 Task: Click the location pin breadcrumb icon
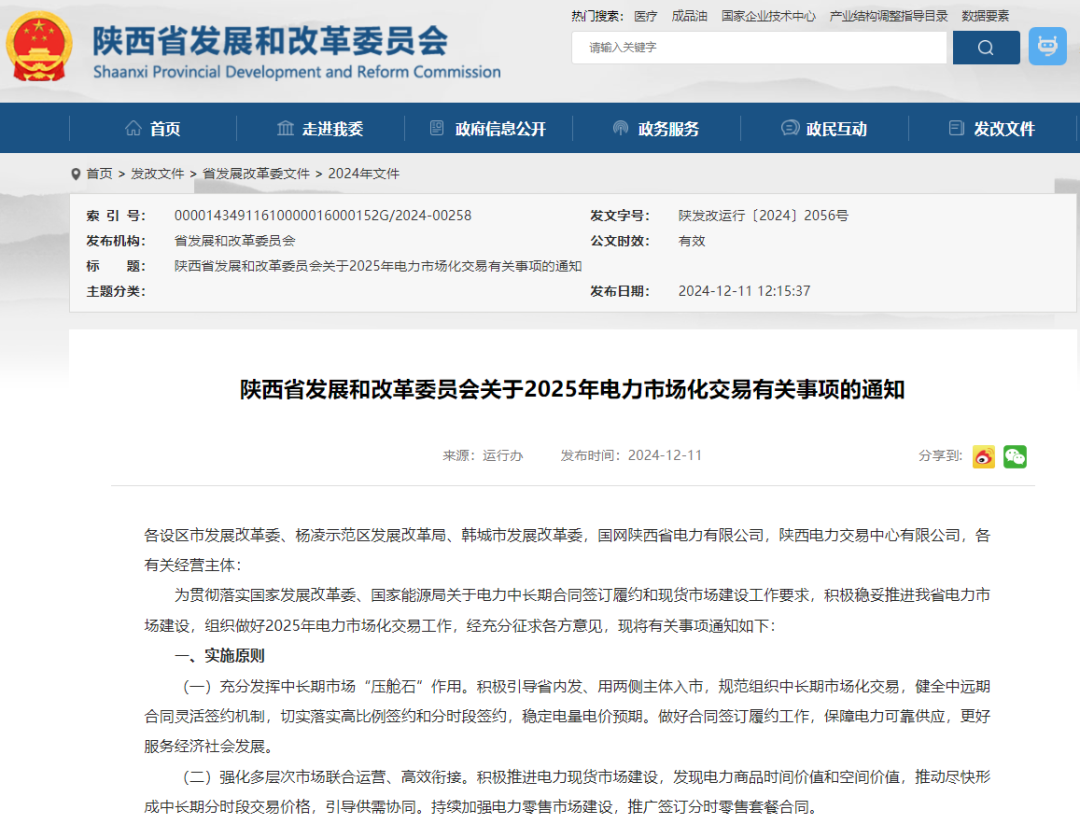(76, 174)
